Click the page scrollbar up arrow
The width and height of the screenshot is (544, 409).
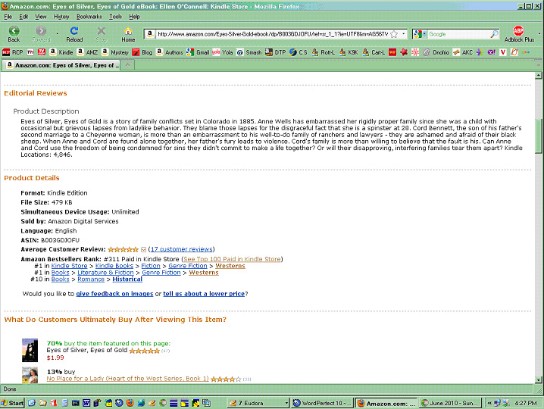coord(538,75)
